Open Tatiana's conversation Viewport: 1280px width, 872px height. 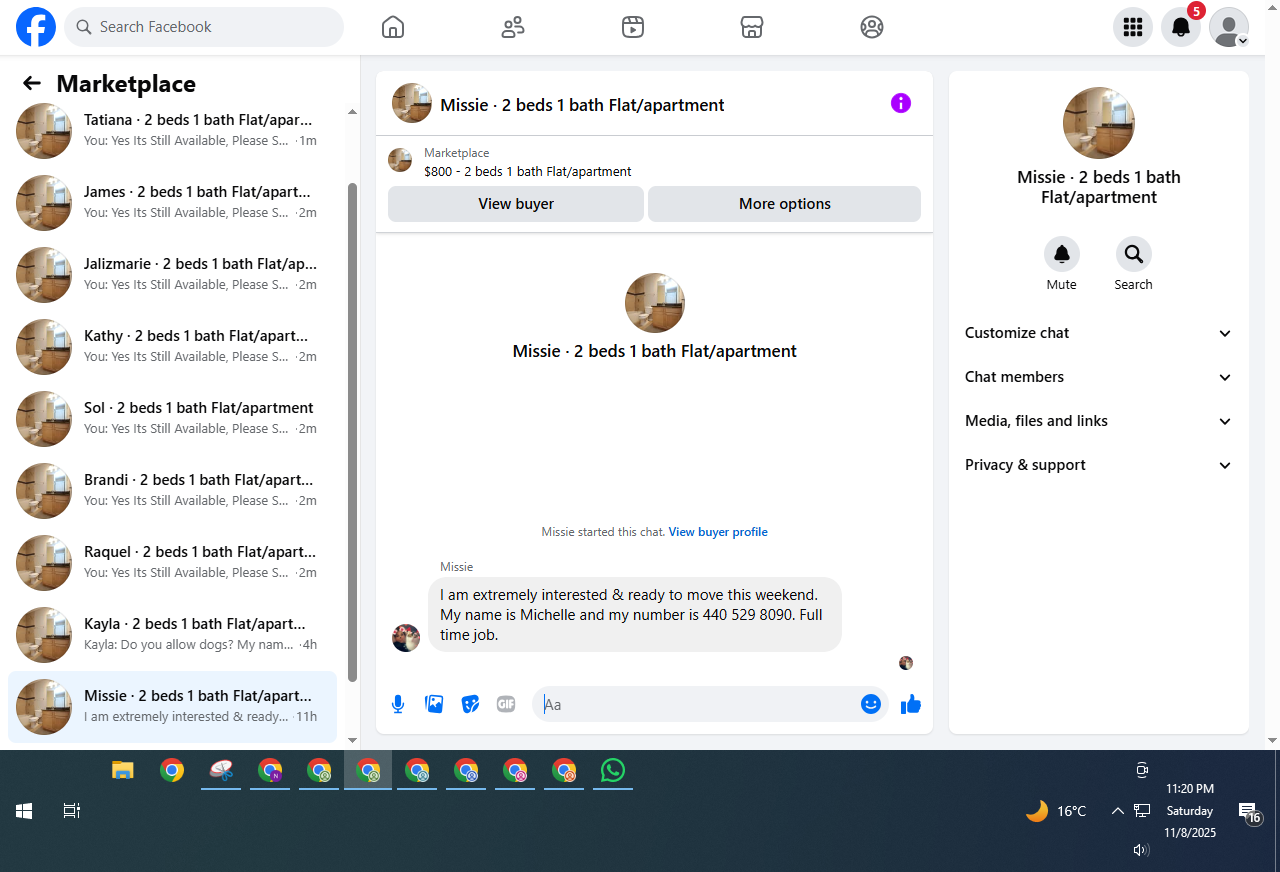[172, 131]
